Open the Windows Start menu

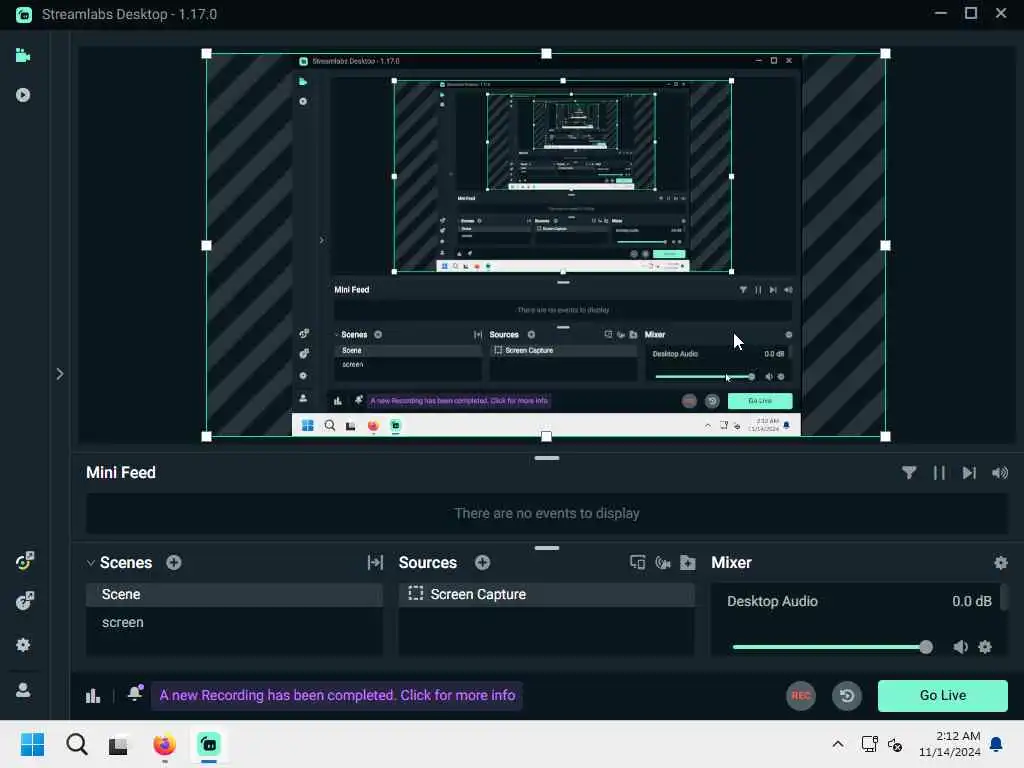[33, 744]
